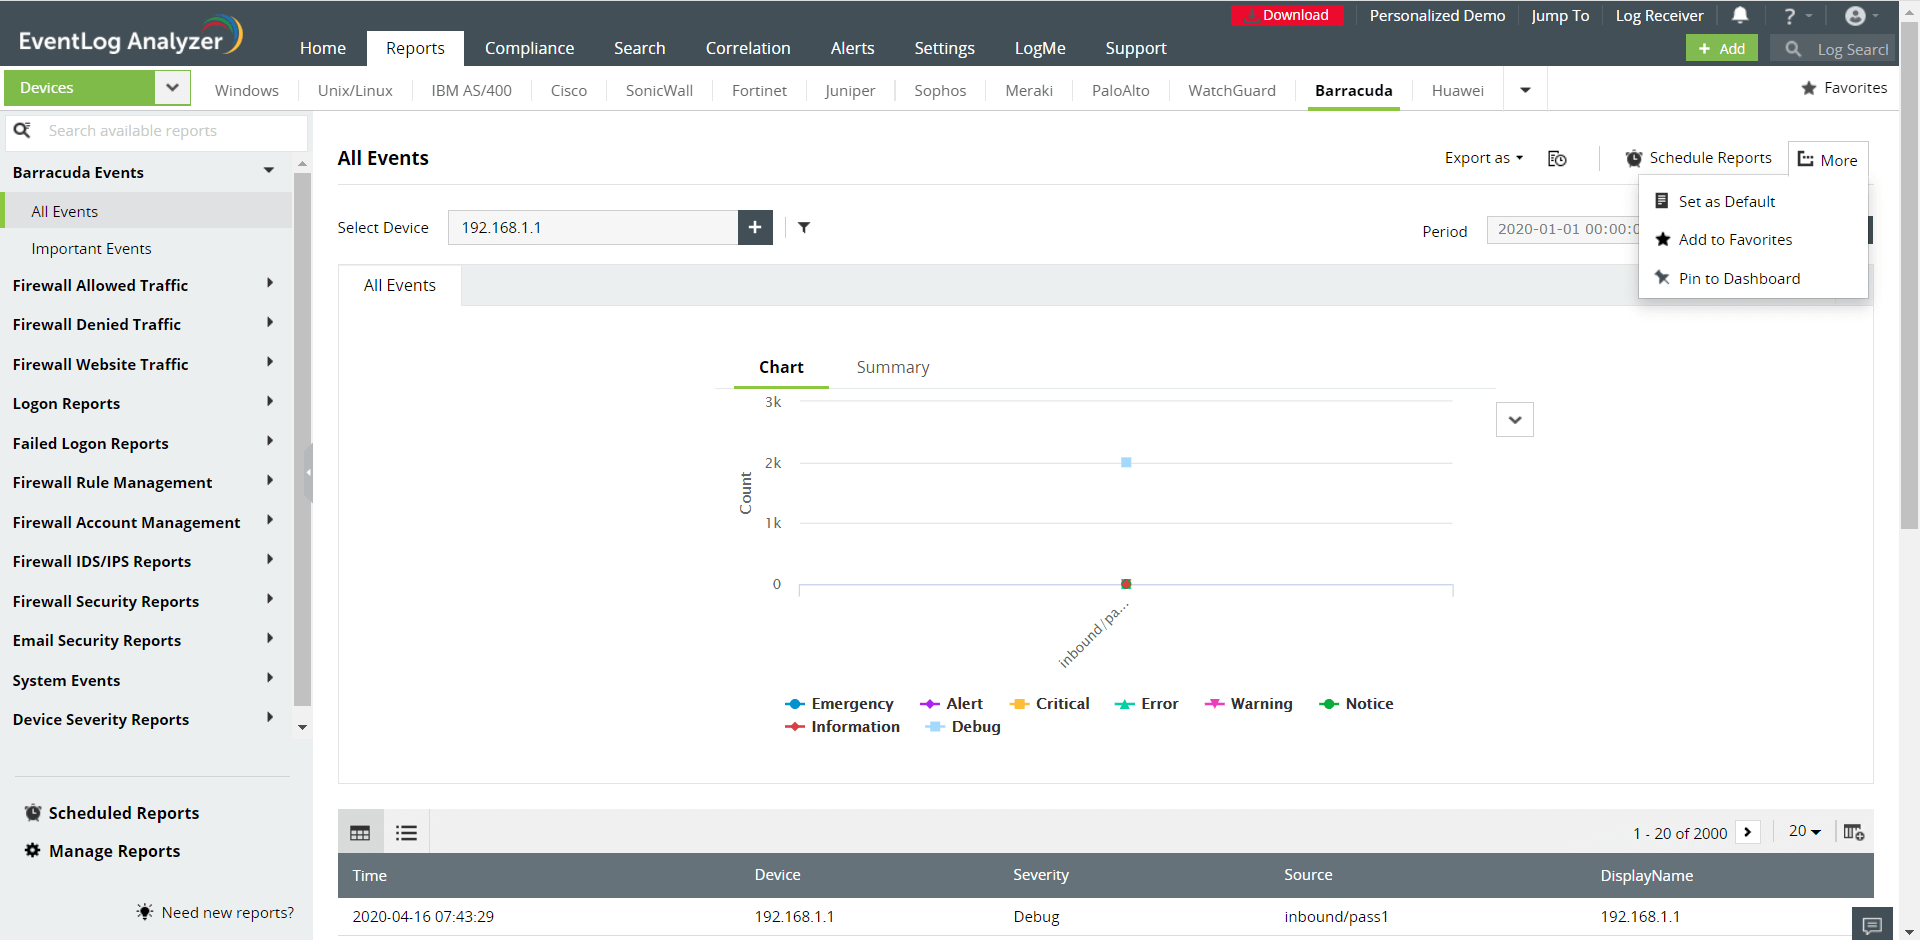Click the notification bell icon
Image resolution: width=1920 pixels, height=940 pixels.
pyautogui.click(x=1740, y=15)
